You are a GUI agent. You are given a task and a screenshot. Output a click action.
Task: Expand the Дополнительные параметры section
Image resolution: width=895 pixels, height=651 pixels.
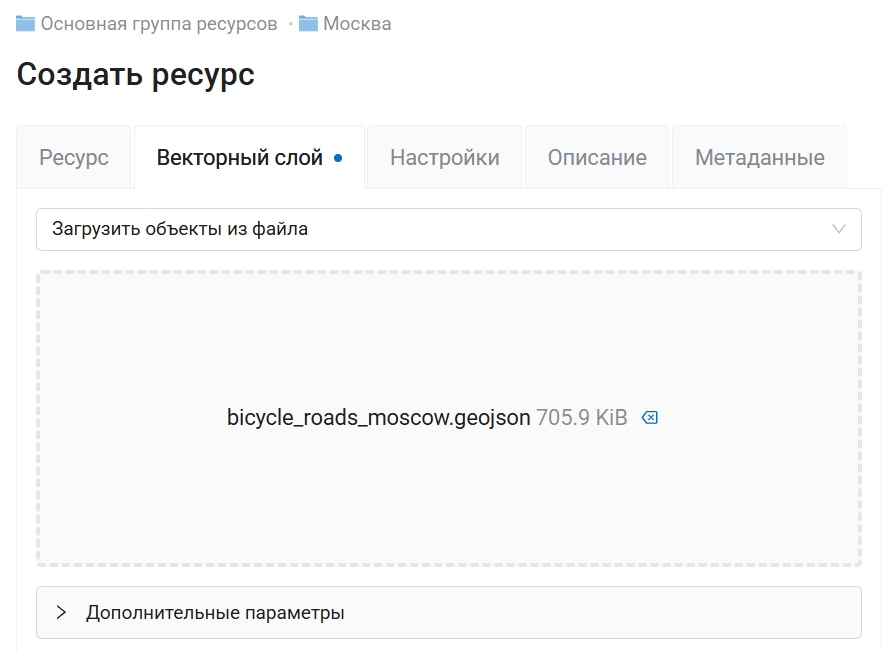[x=215, y=612]
